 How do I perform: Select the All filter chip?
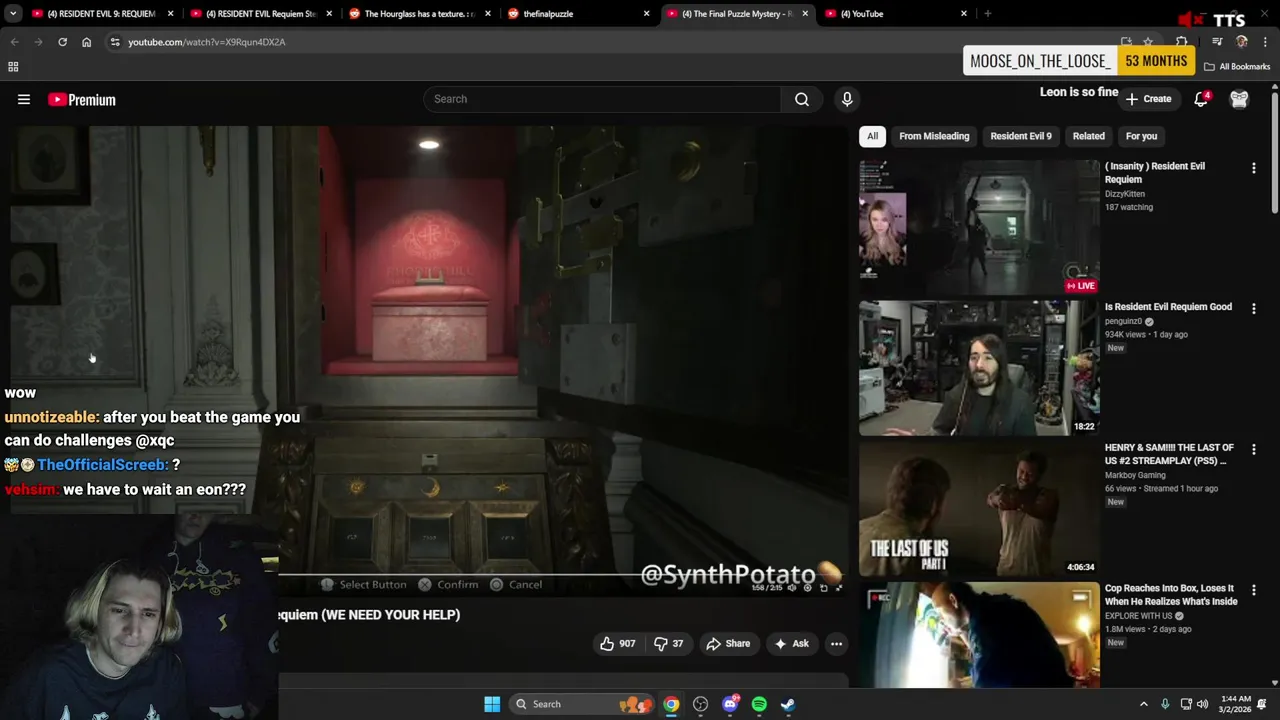pyautogui.click(x=873, y=136)
